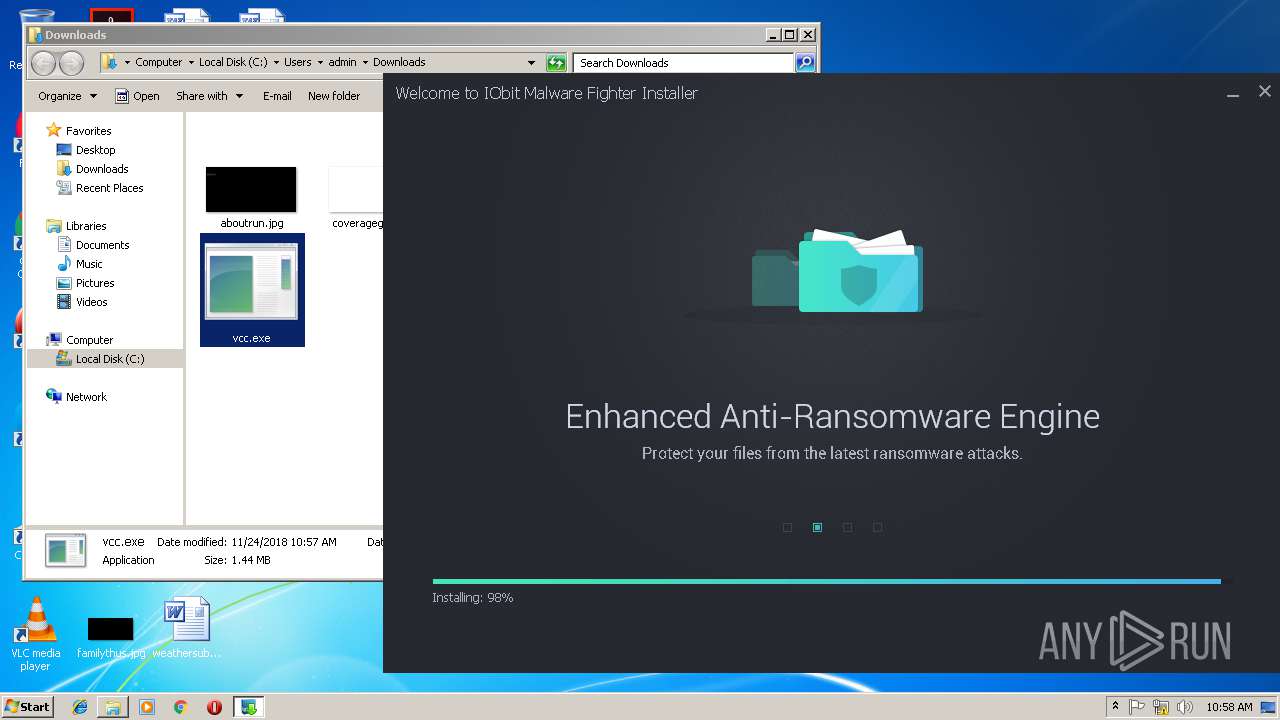Click the search magnifier icon in Explorer

pyautogui.click(x=805, y=63)
